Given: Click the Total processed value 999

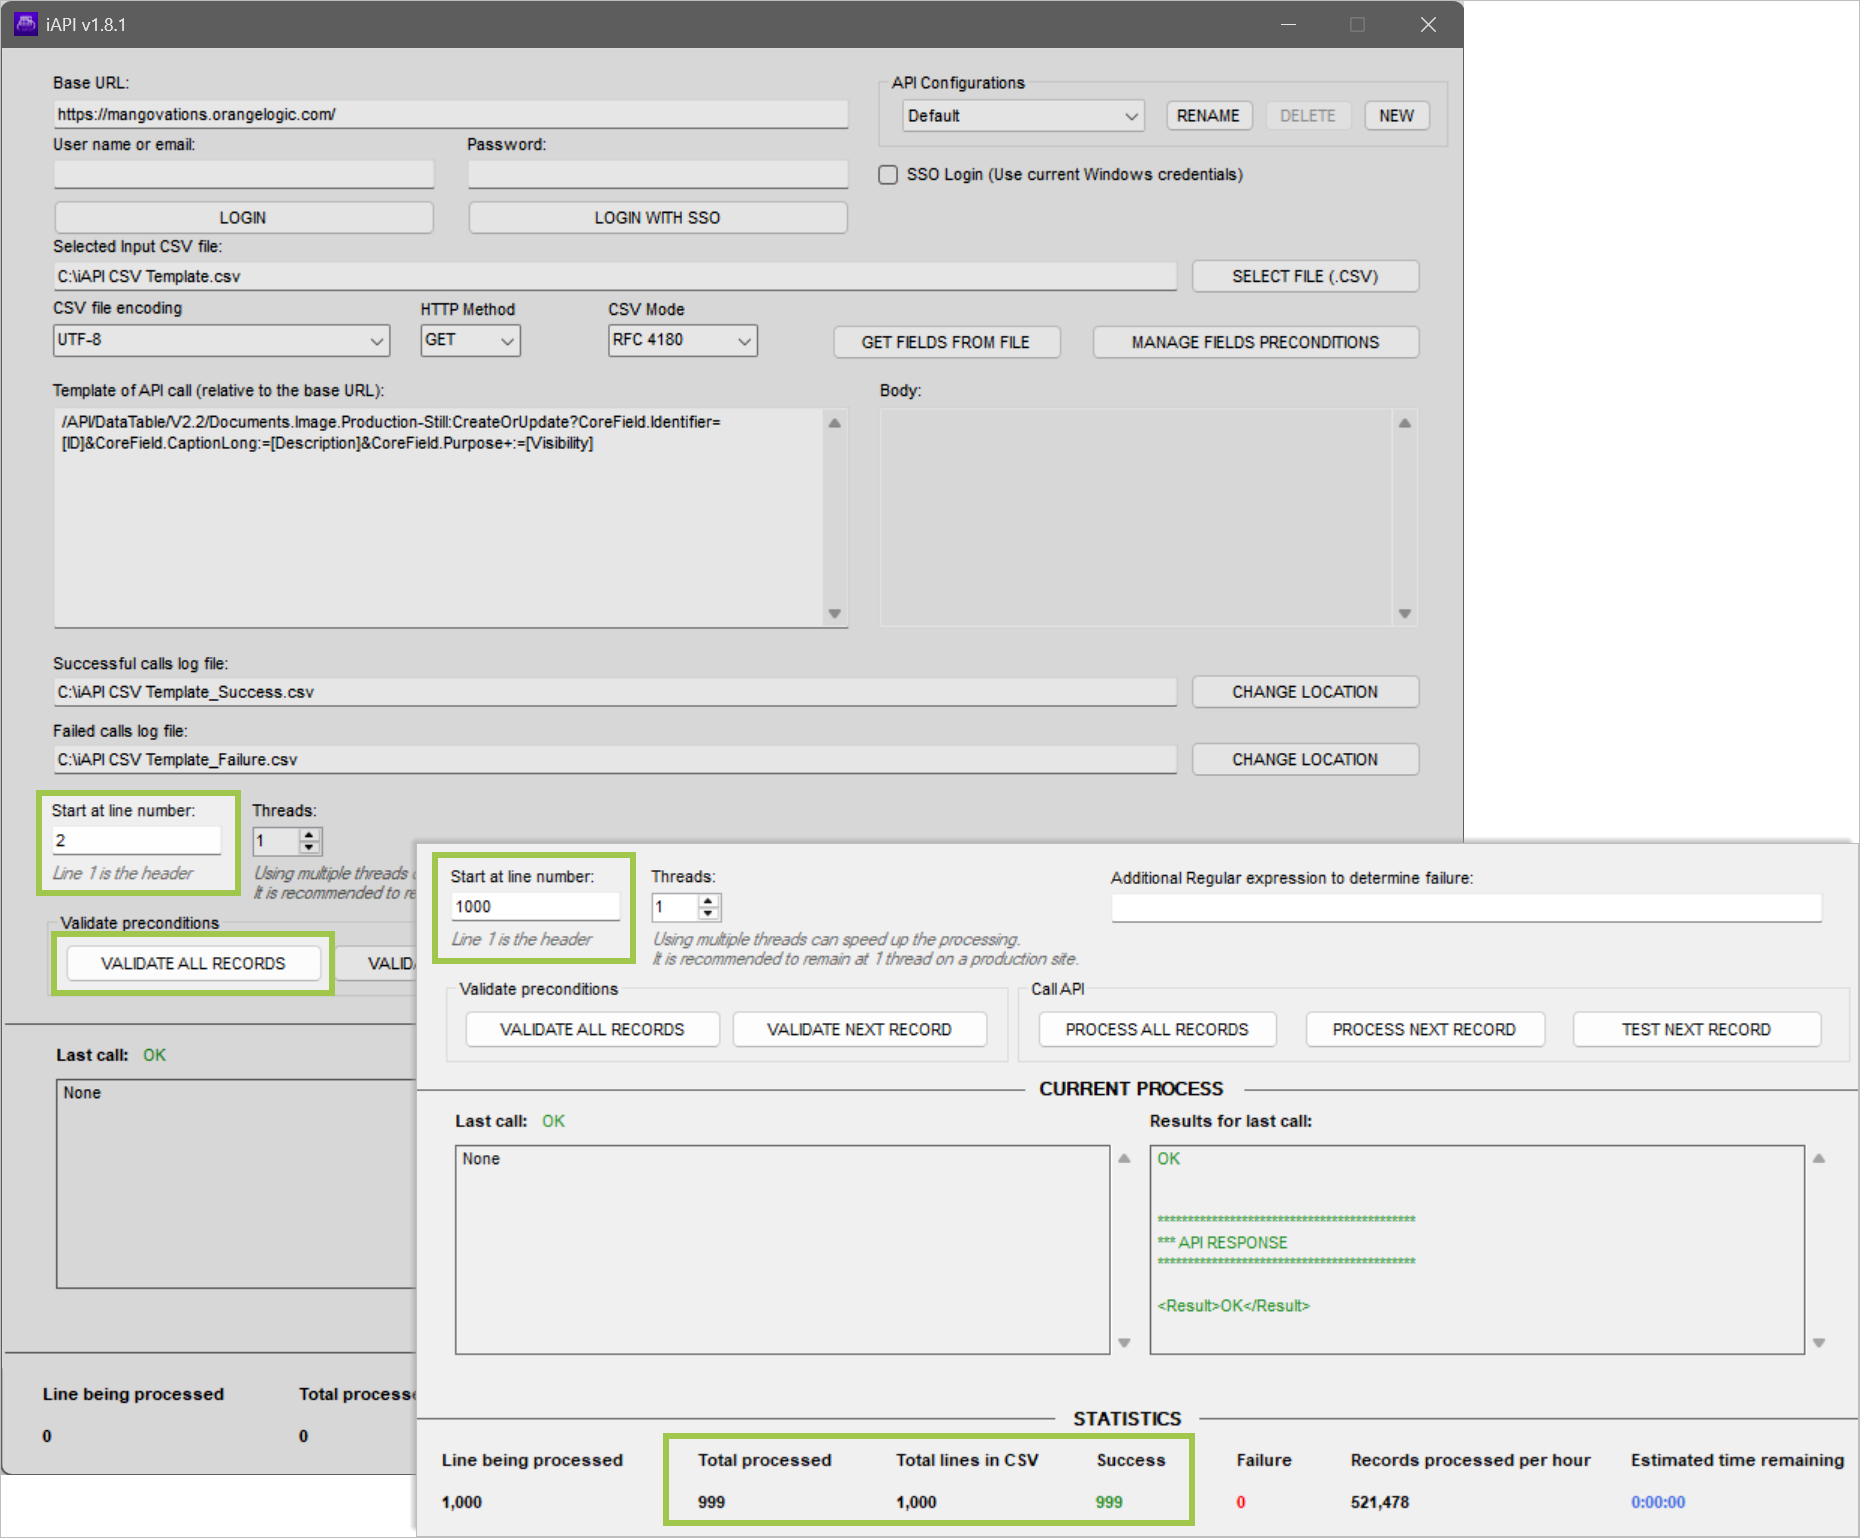Looking at the screenshot, I should point(711,1502).
